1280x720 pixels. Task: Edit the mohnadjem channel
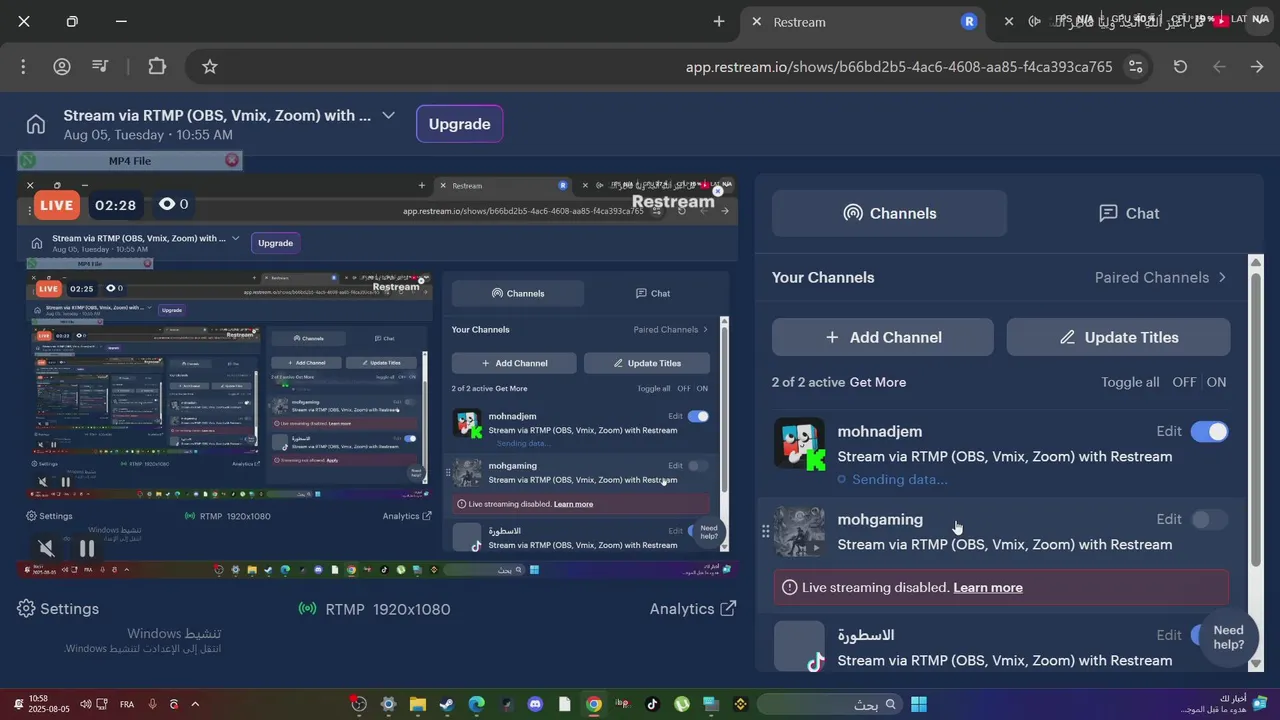(1169, 431)
